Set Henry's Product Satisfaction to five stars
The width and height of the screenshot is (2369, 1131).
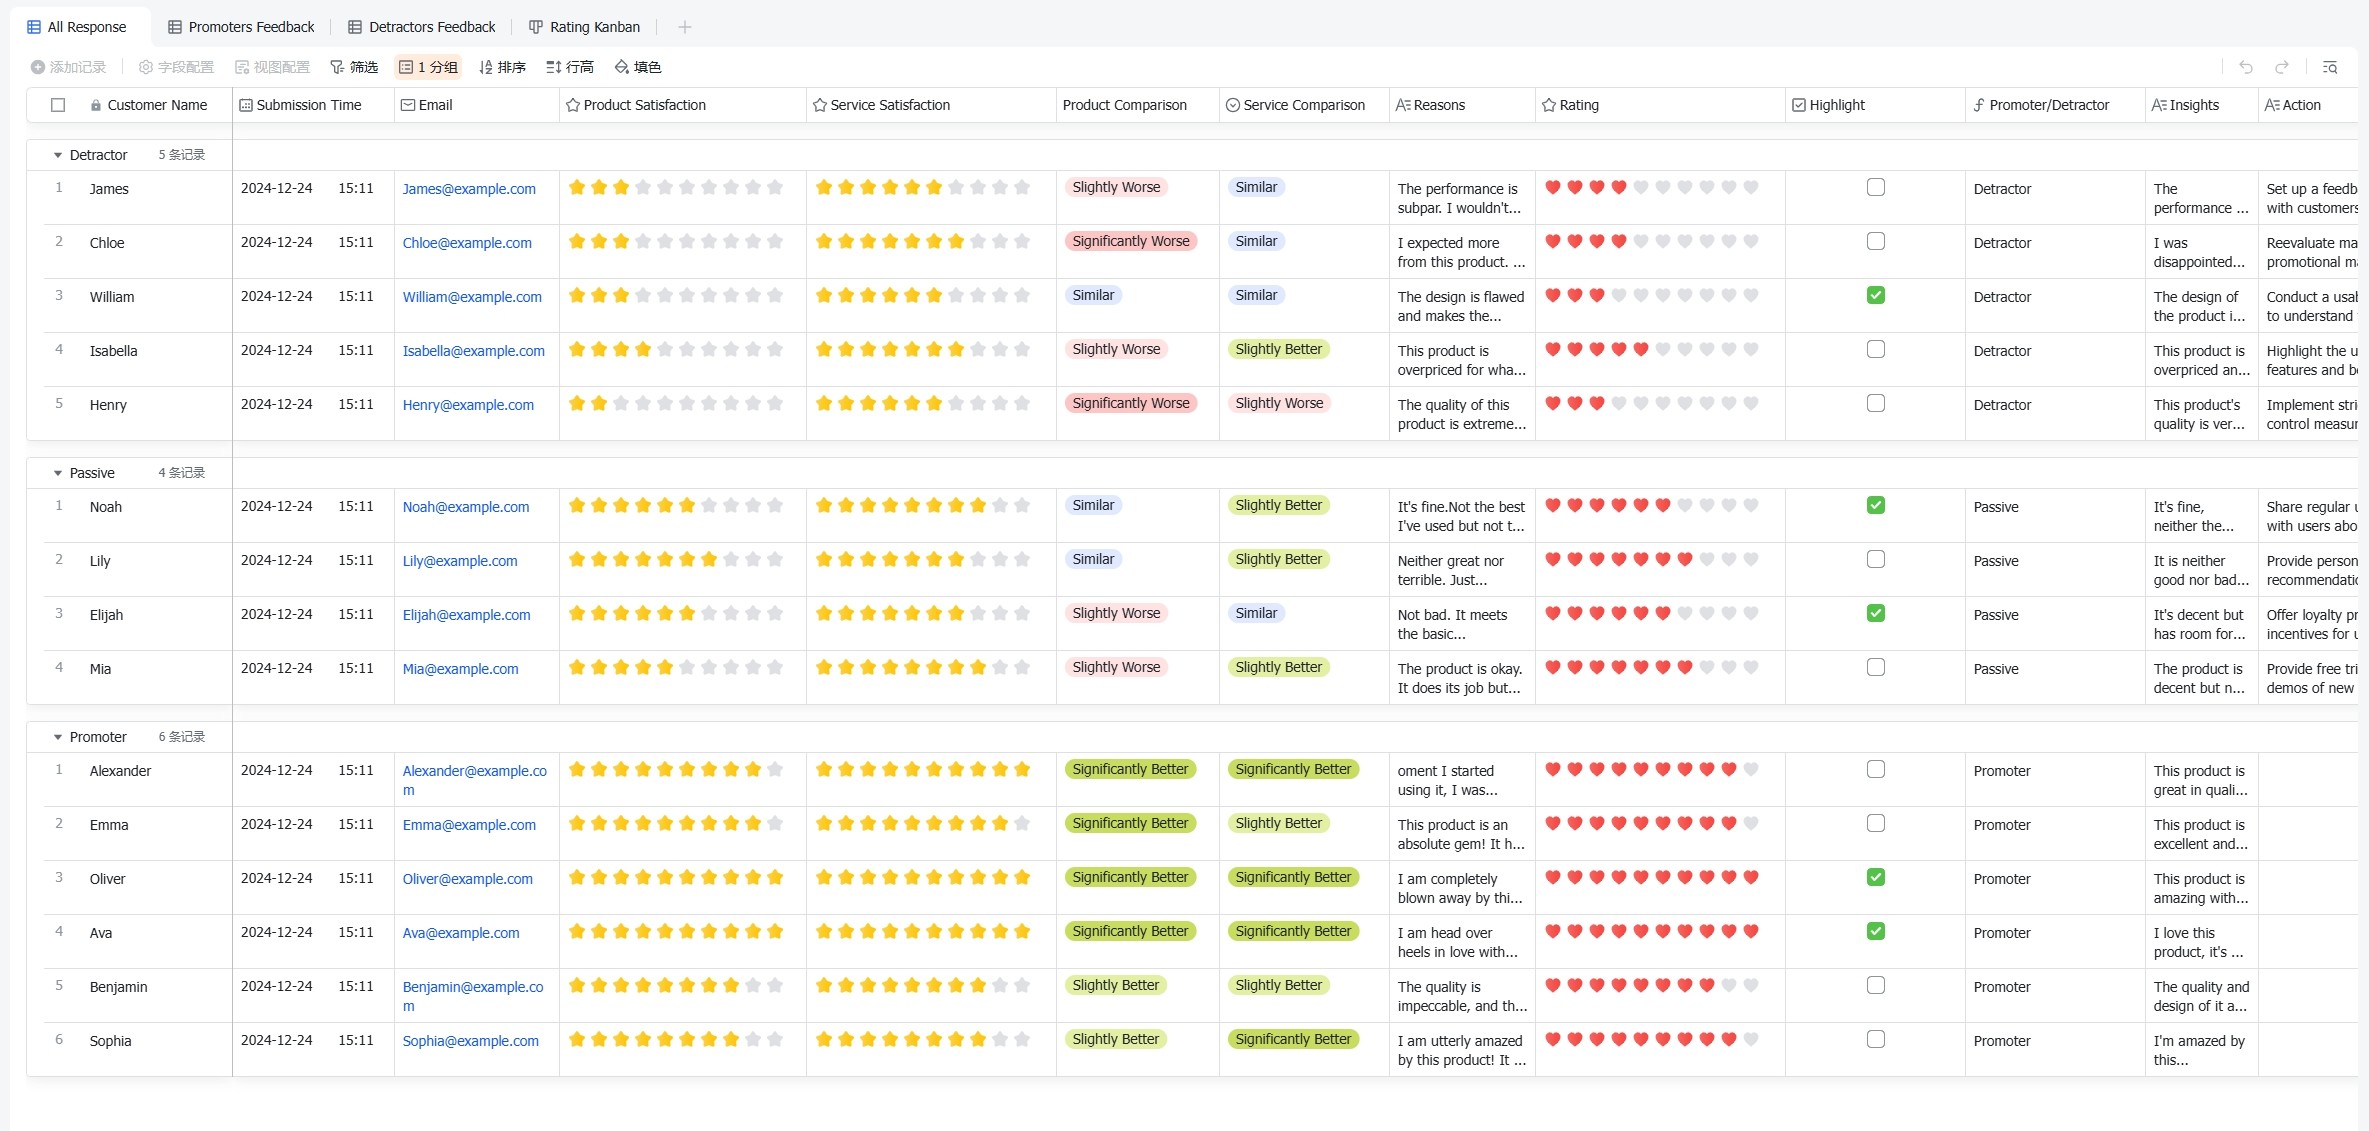point(665,403)
